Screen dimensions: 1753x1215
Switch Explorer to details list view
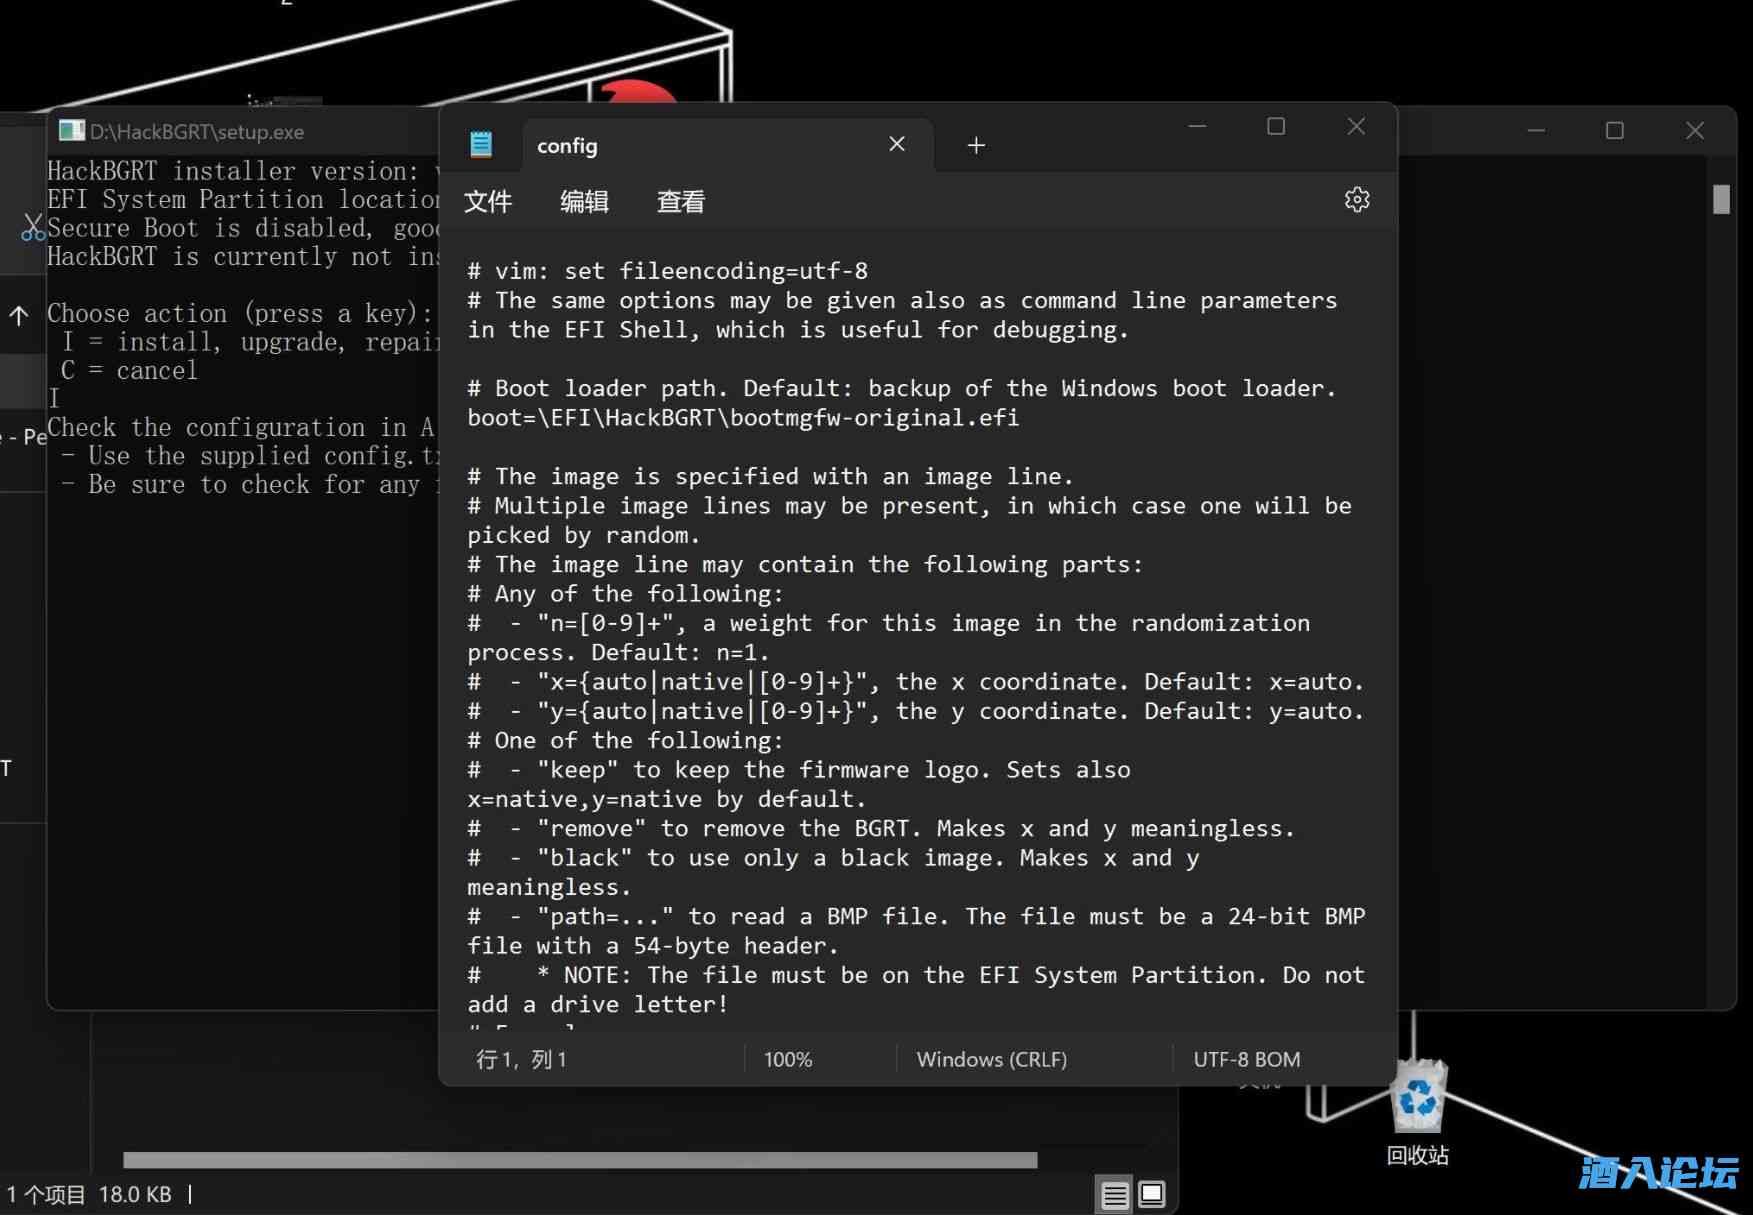[1114, 1194]
